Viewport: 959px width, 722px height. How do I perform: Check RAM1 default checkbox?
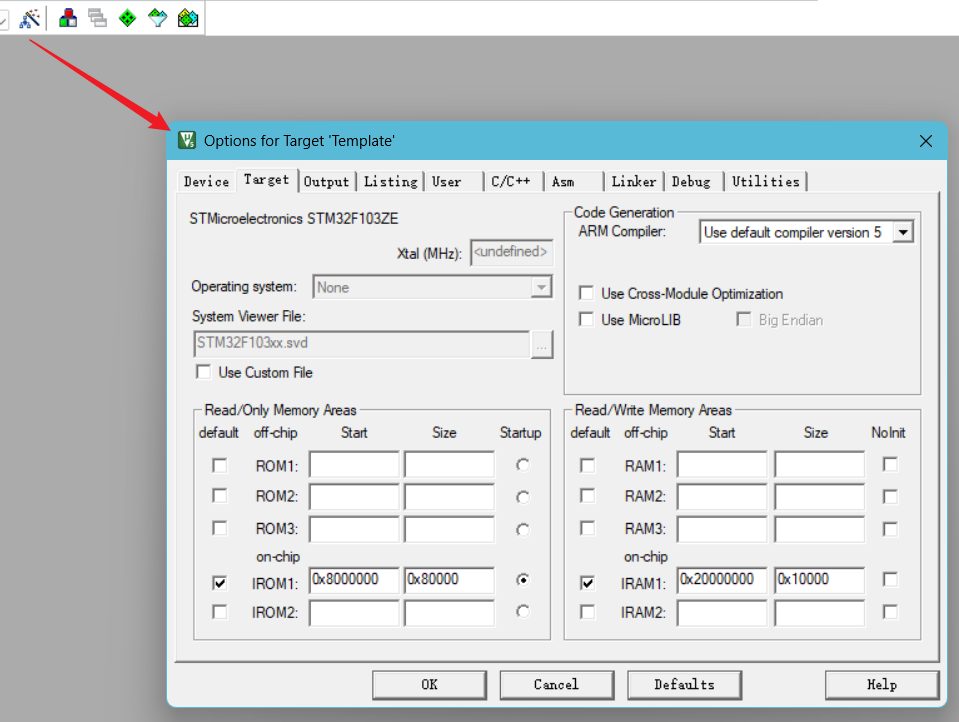click(x=587, y=466)
